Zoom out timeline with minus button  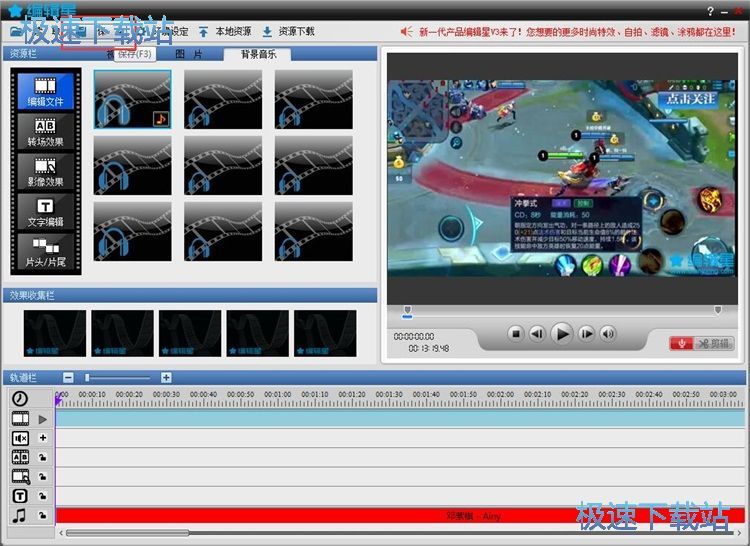tap(68, 378)
